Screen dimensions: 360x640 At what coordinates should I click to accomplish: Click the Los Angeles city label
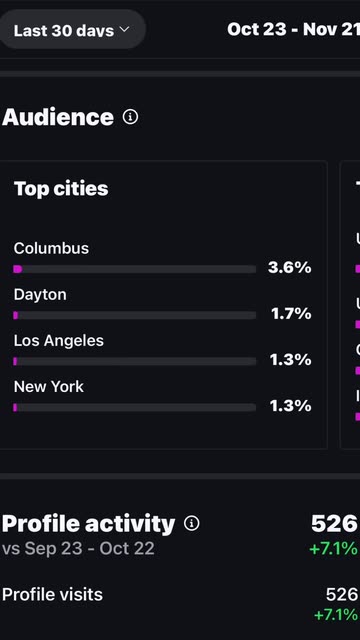59,341
